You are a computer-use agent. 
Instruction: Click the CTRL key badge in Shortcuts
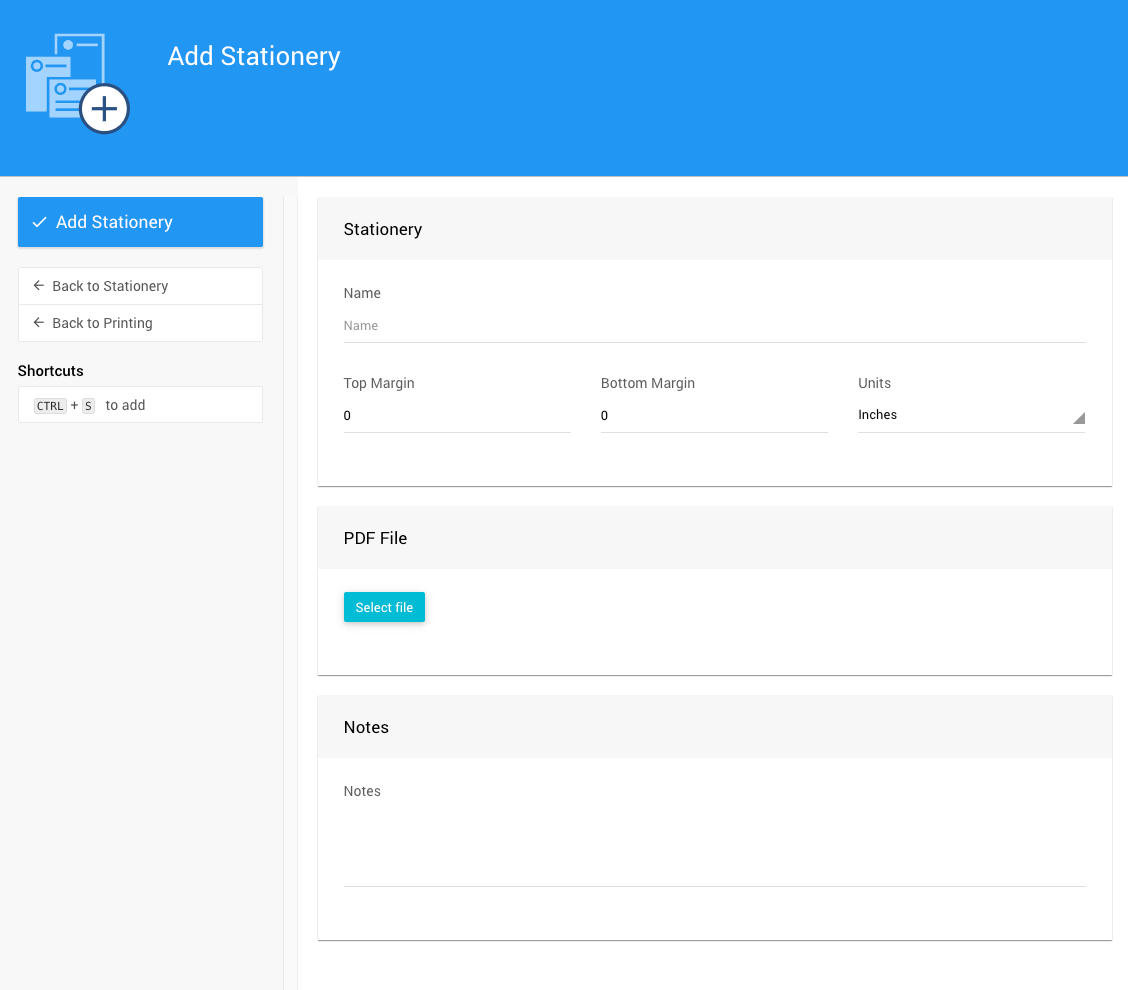[x=50, y=406]
